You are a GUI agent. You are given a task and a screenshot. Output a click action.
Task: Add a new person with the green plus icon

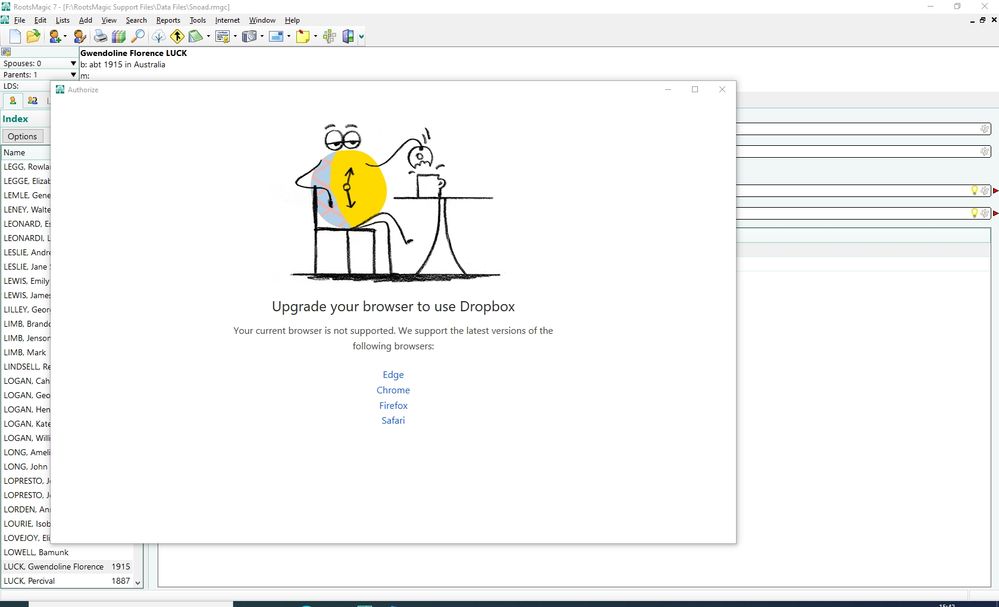pos(54,36)
